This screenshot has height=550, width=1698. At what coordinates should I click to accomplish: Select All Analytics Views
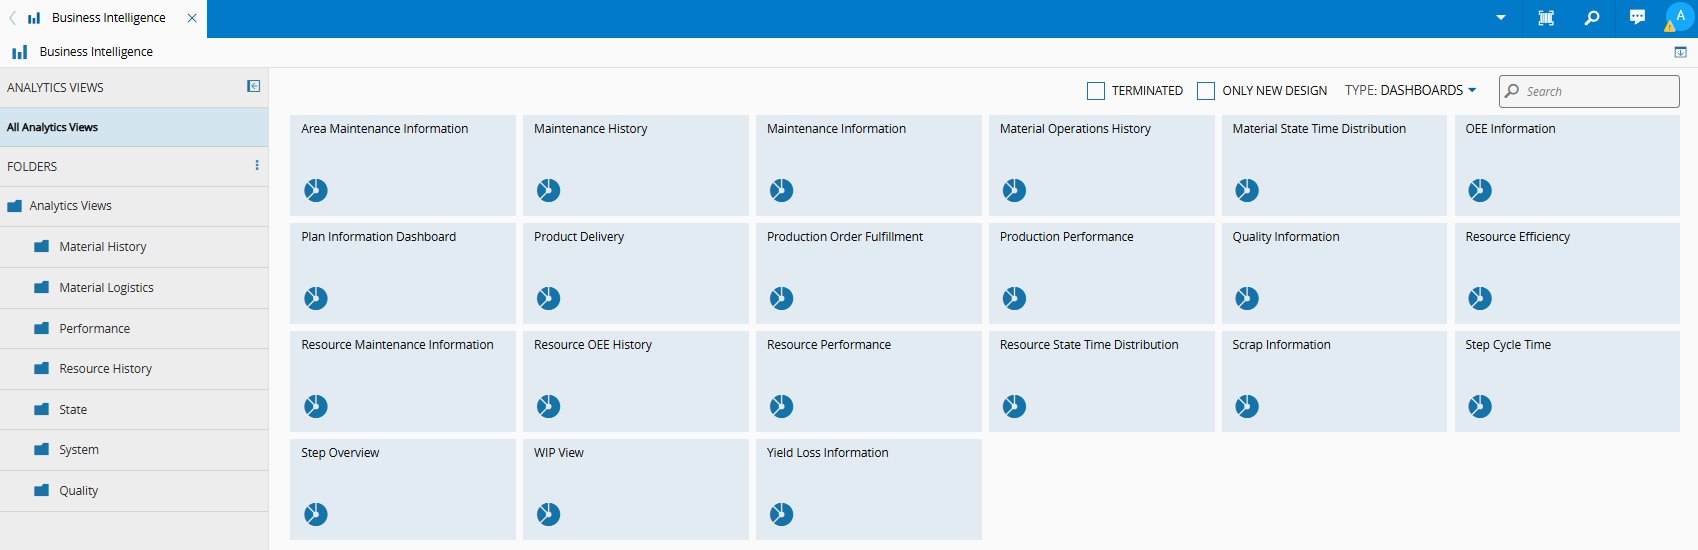point(134,127)
